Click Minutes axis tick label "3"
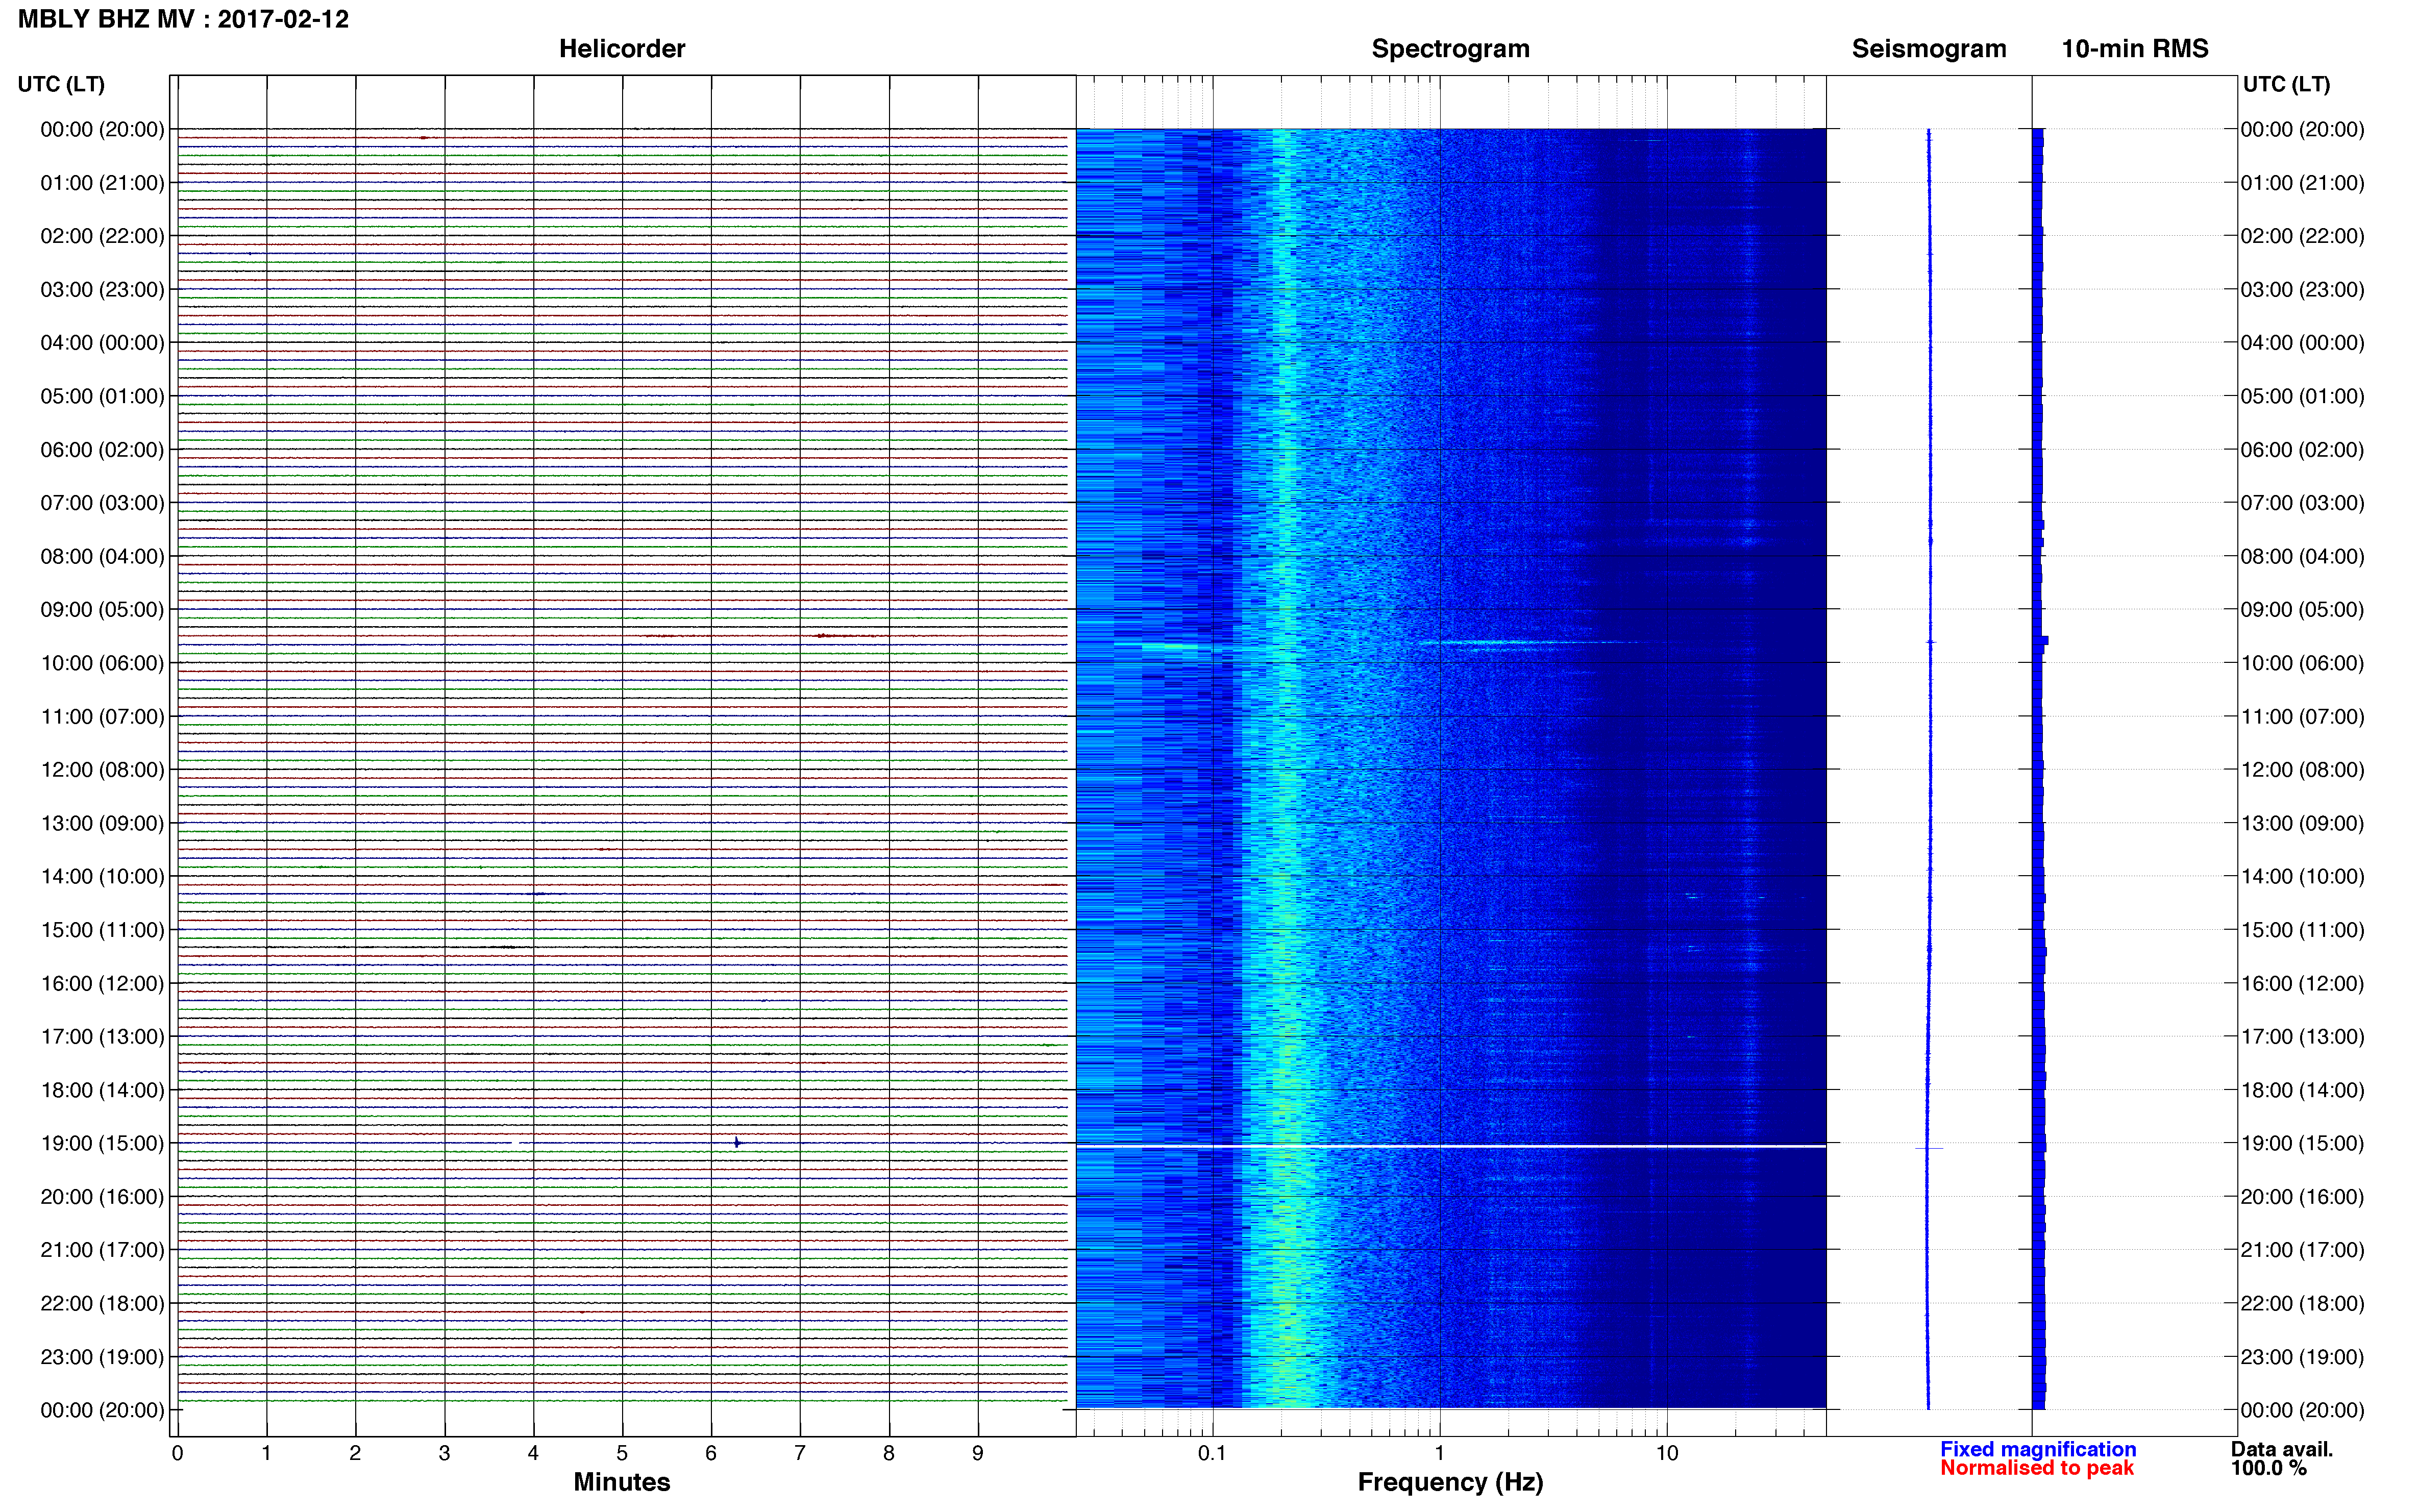Viewport: 2419px width, 1512px height. [444, 1453]
